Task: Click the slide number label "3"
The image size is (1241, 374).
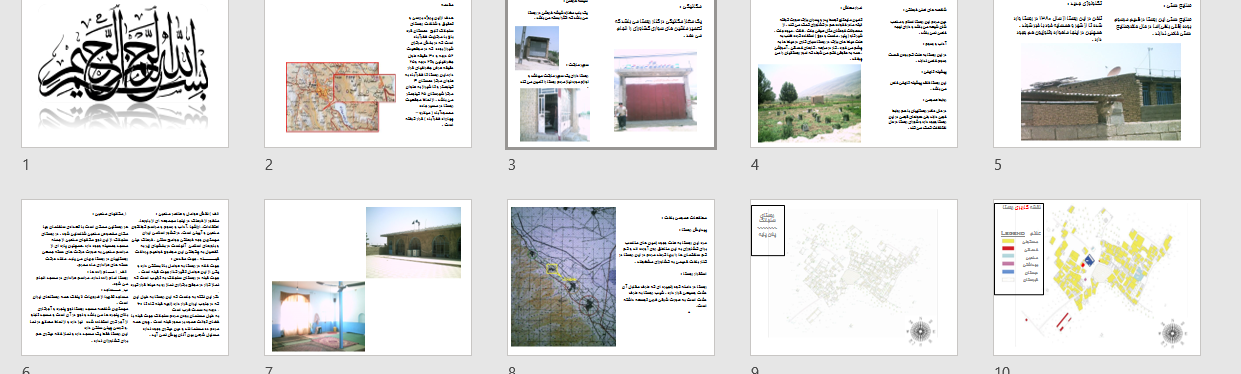Action: point(512,164)
